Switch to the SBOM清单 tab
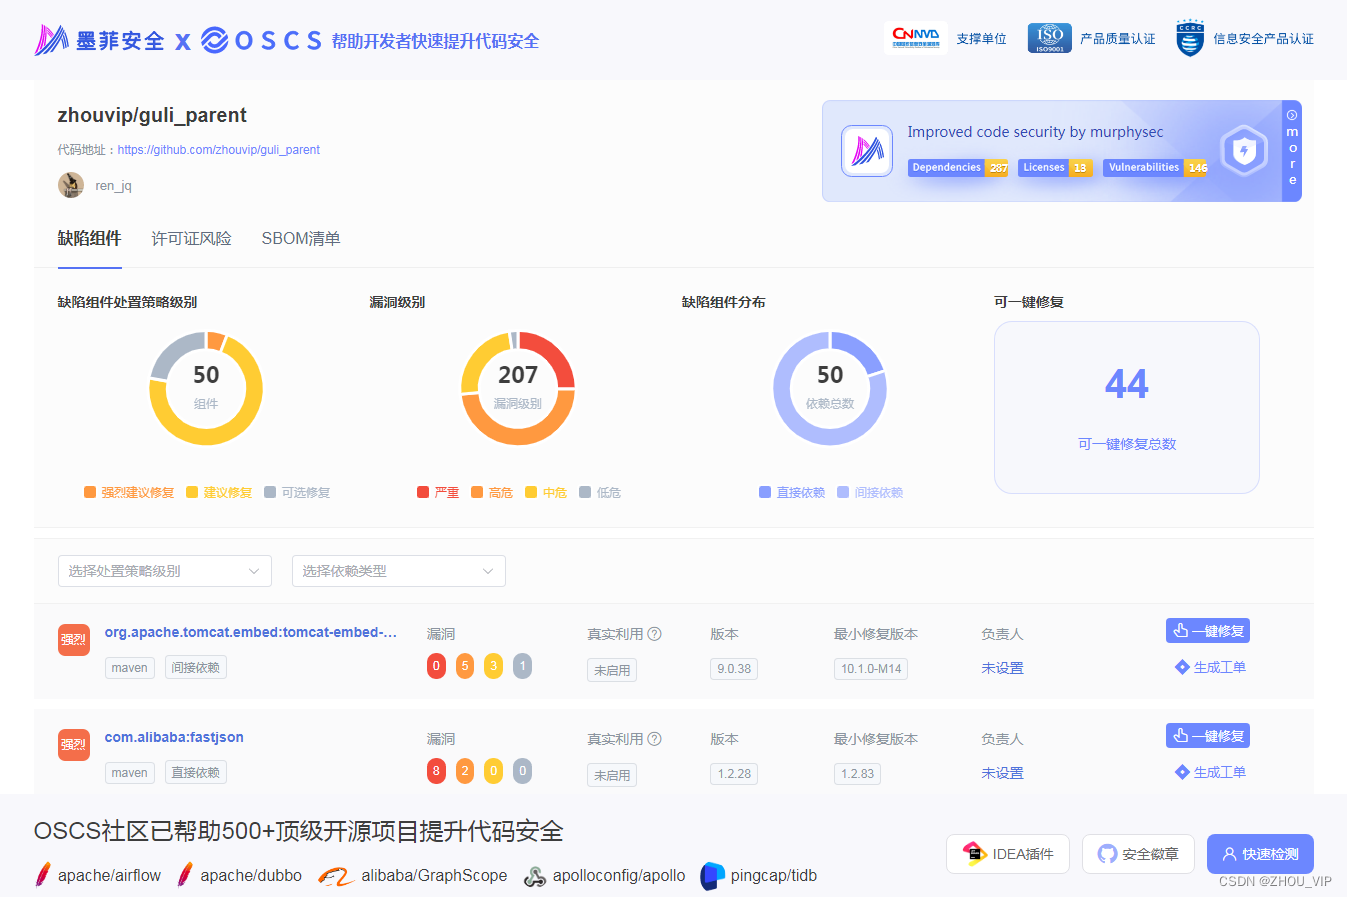1347x897 pixels. pyautogui.click(x=300, y=238)
